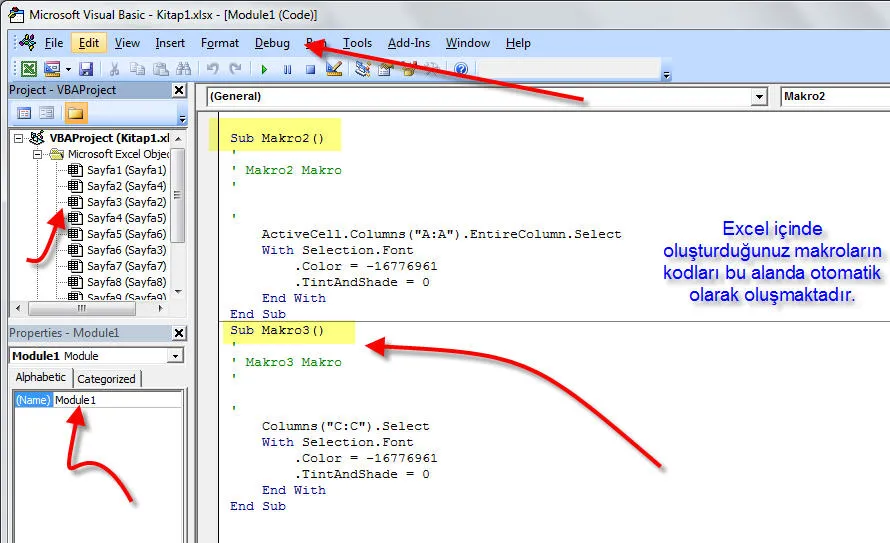Open the Debug menu
The image size is (890, 543).
272,43
